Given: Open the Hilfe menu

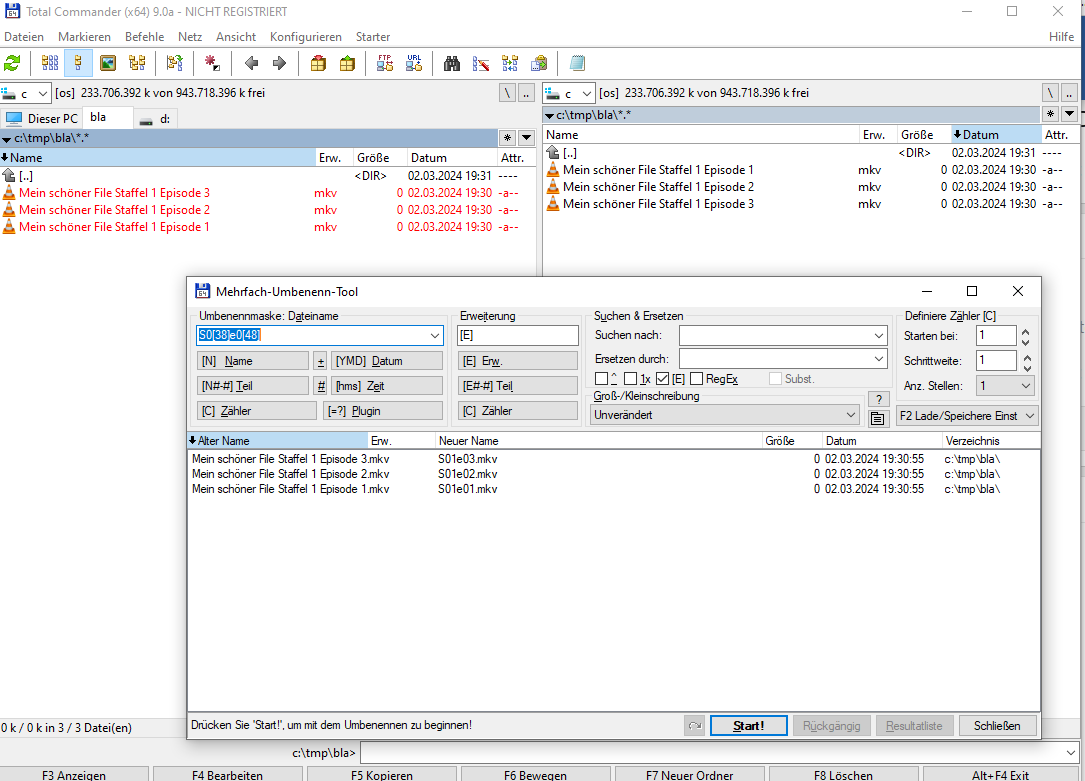Looking at the screenshot, I should coord(1061,37).
